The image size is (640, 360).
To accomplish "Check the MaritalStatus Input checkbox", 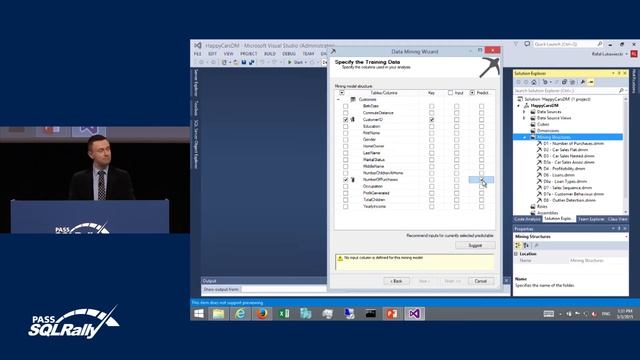I will [456, 160].
